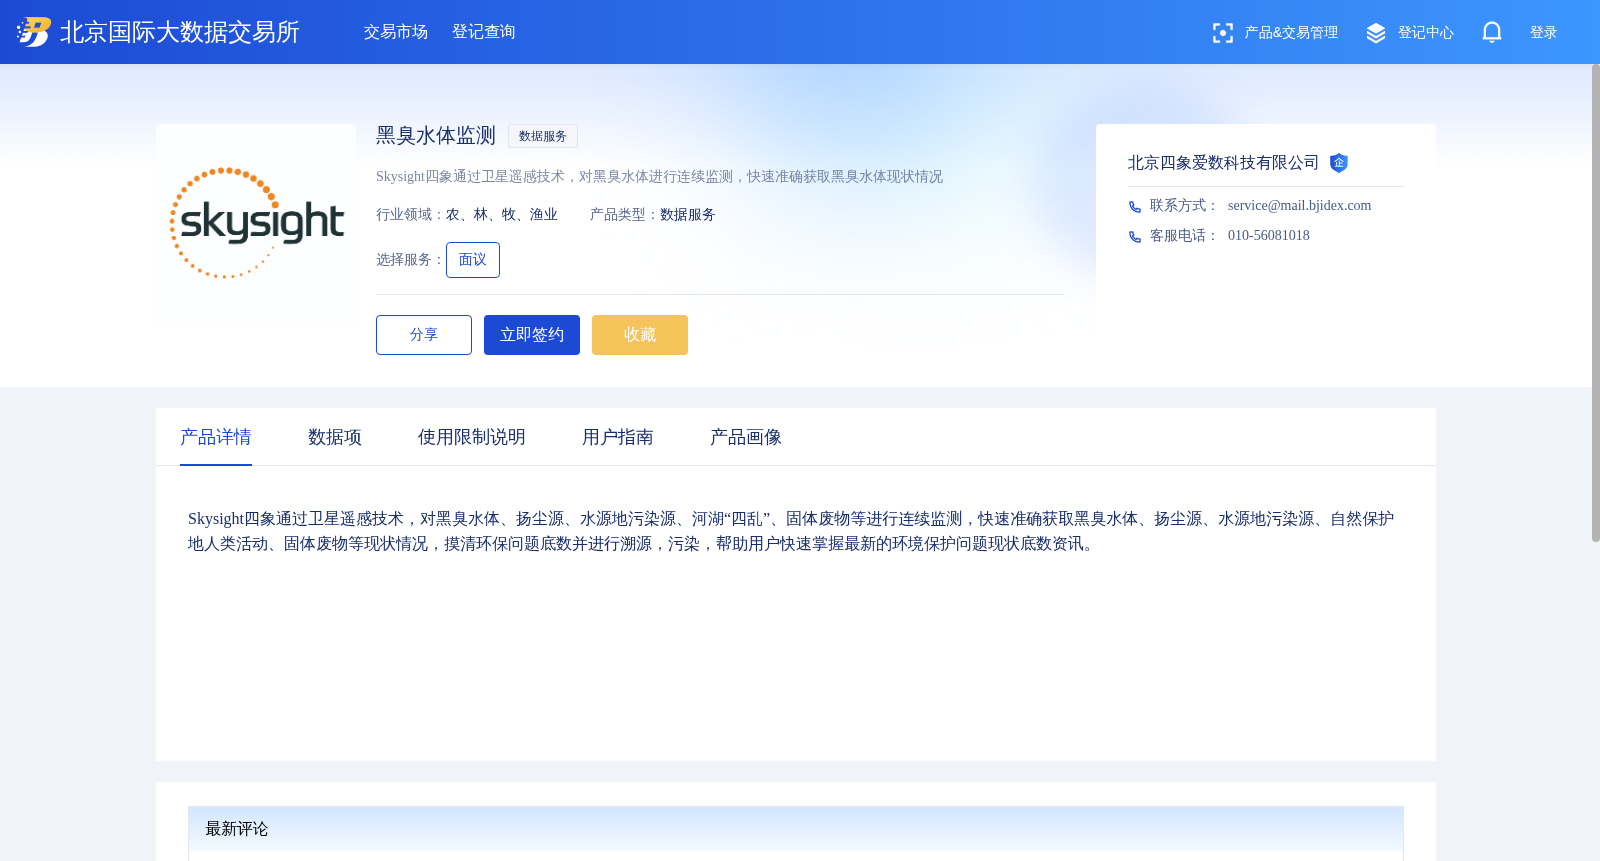The height and width of the screenshot is (861, 1600).
Task: Open the 产品&交易管理 scan icon
Action: click(x=1222, y=33)
